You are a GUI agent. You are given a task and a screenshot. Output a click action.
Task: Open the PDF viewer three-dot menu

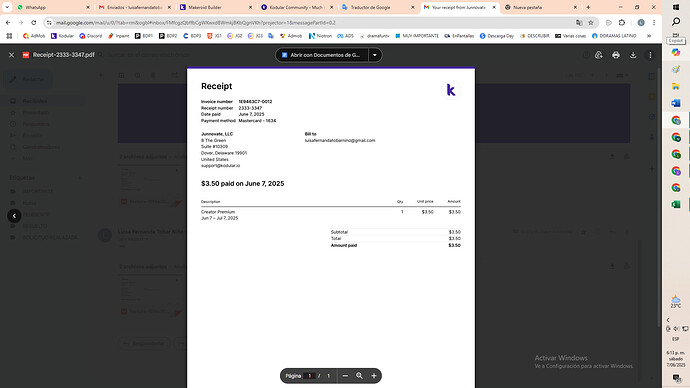pos(650,55)
